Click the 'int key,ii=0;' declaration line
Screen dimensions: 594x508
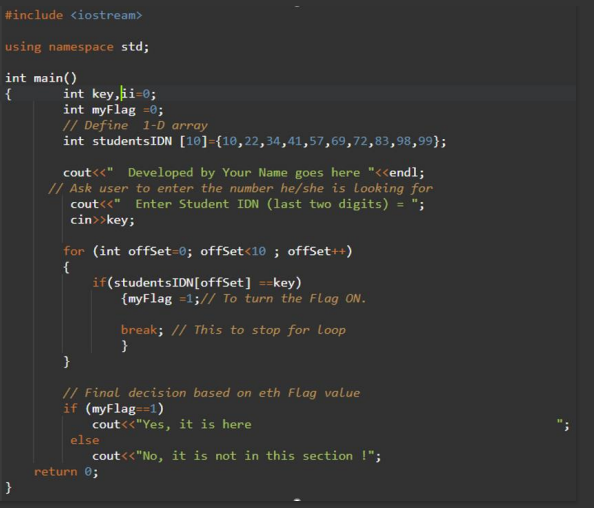[109, 94]
